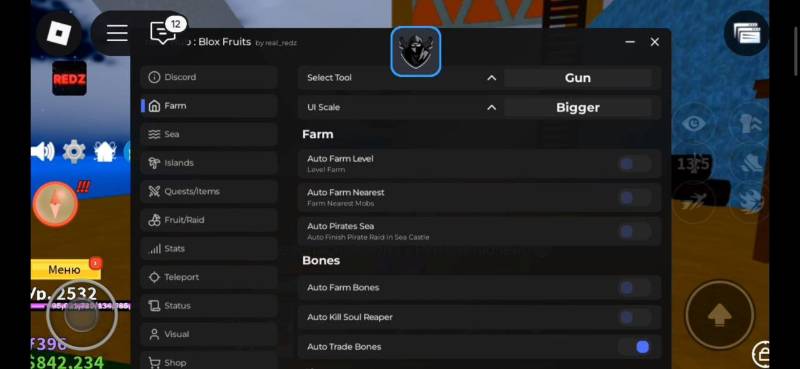The image size is (800, 369).
Task: Open the Roblox logo menu
Action: point(59,33)
